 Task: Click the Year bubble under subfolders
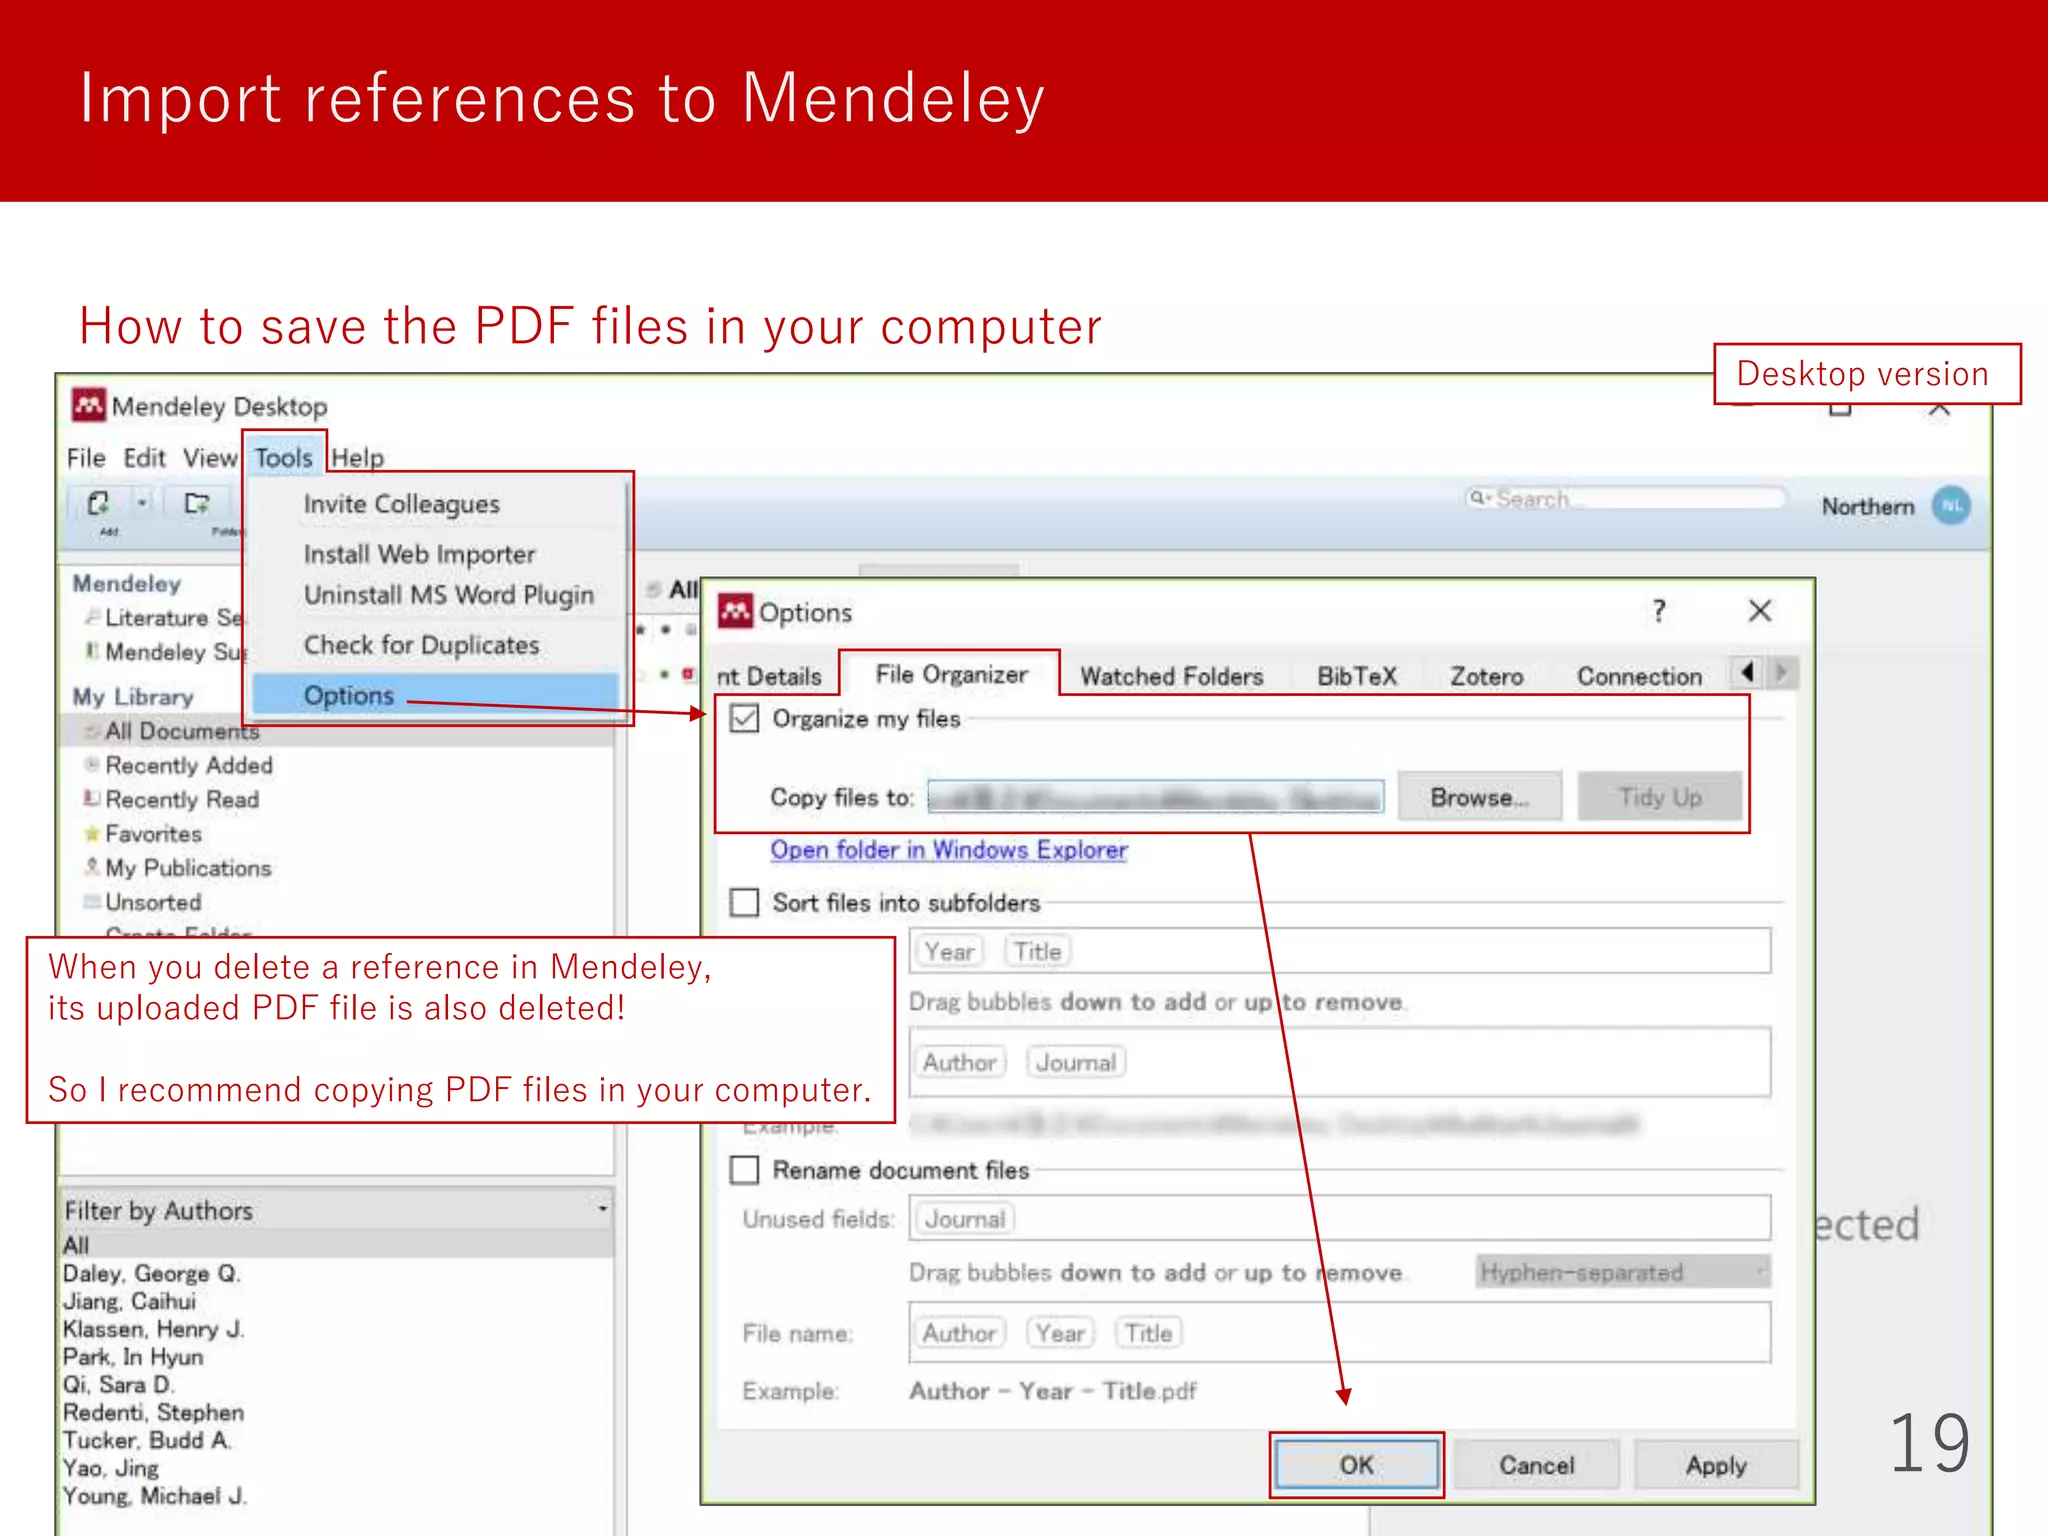[x=949, y=951]
